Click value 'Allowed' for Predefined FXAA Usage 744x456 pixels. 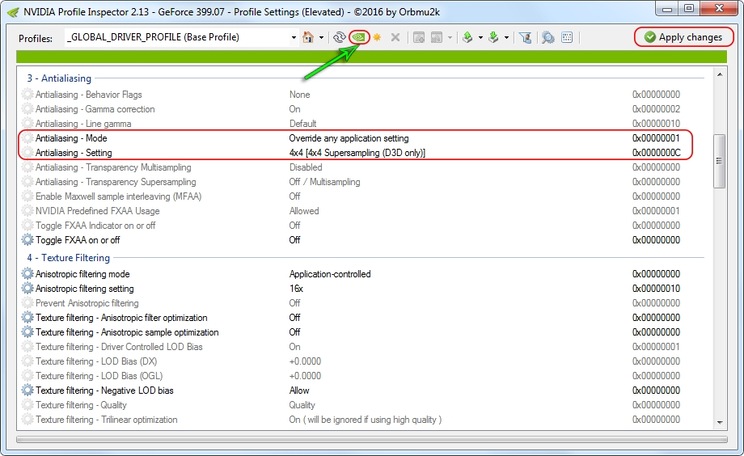(x=304, y=211)
